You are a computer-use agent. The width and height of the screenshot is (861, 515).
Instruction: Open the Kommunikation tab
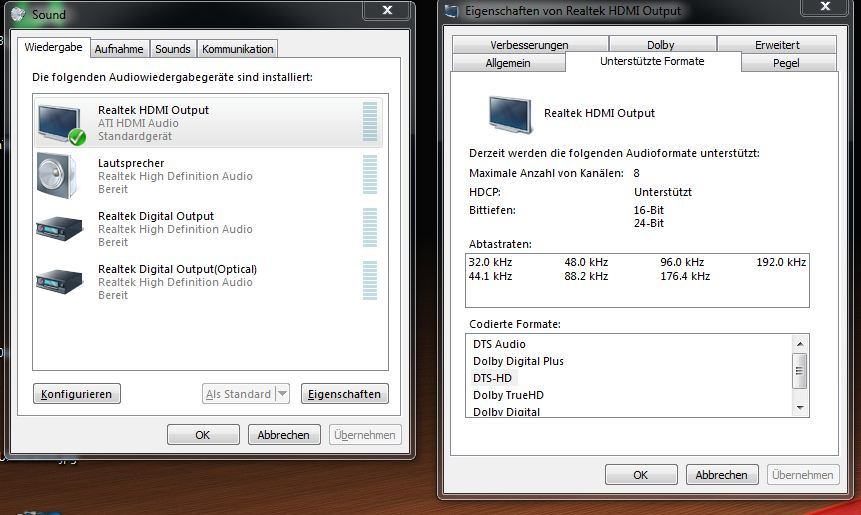pos(237,49)
